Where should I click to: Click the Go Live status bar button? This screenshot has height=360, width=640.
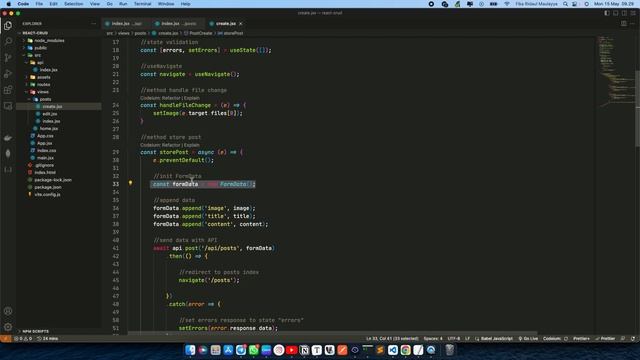[528, 339]
